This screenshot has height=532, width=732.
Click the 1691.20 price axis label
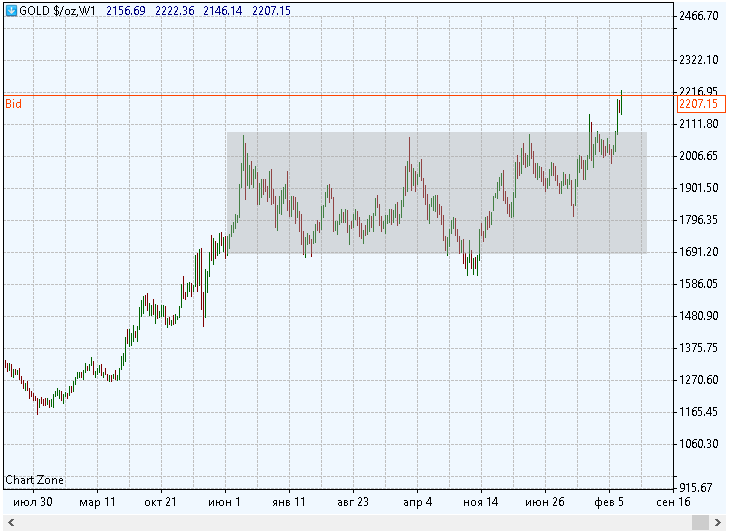tap(698, 252)
